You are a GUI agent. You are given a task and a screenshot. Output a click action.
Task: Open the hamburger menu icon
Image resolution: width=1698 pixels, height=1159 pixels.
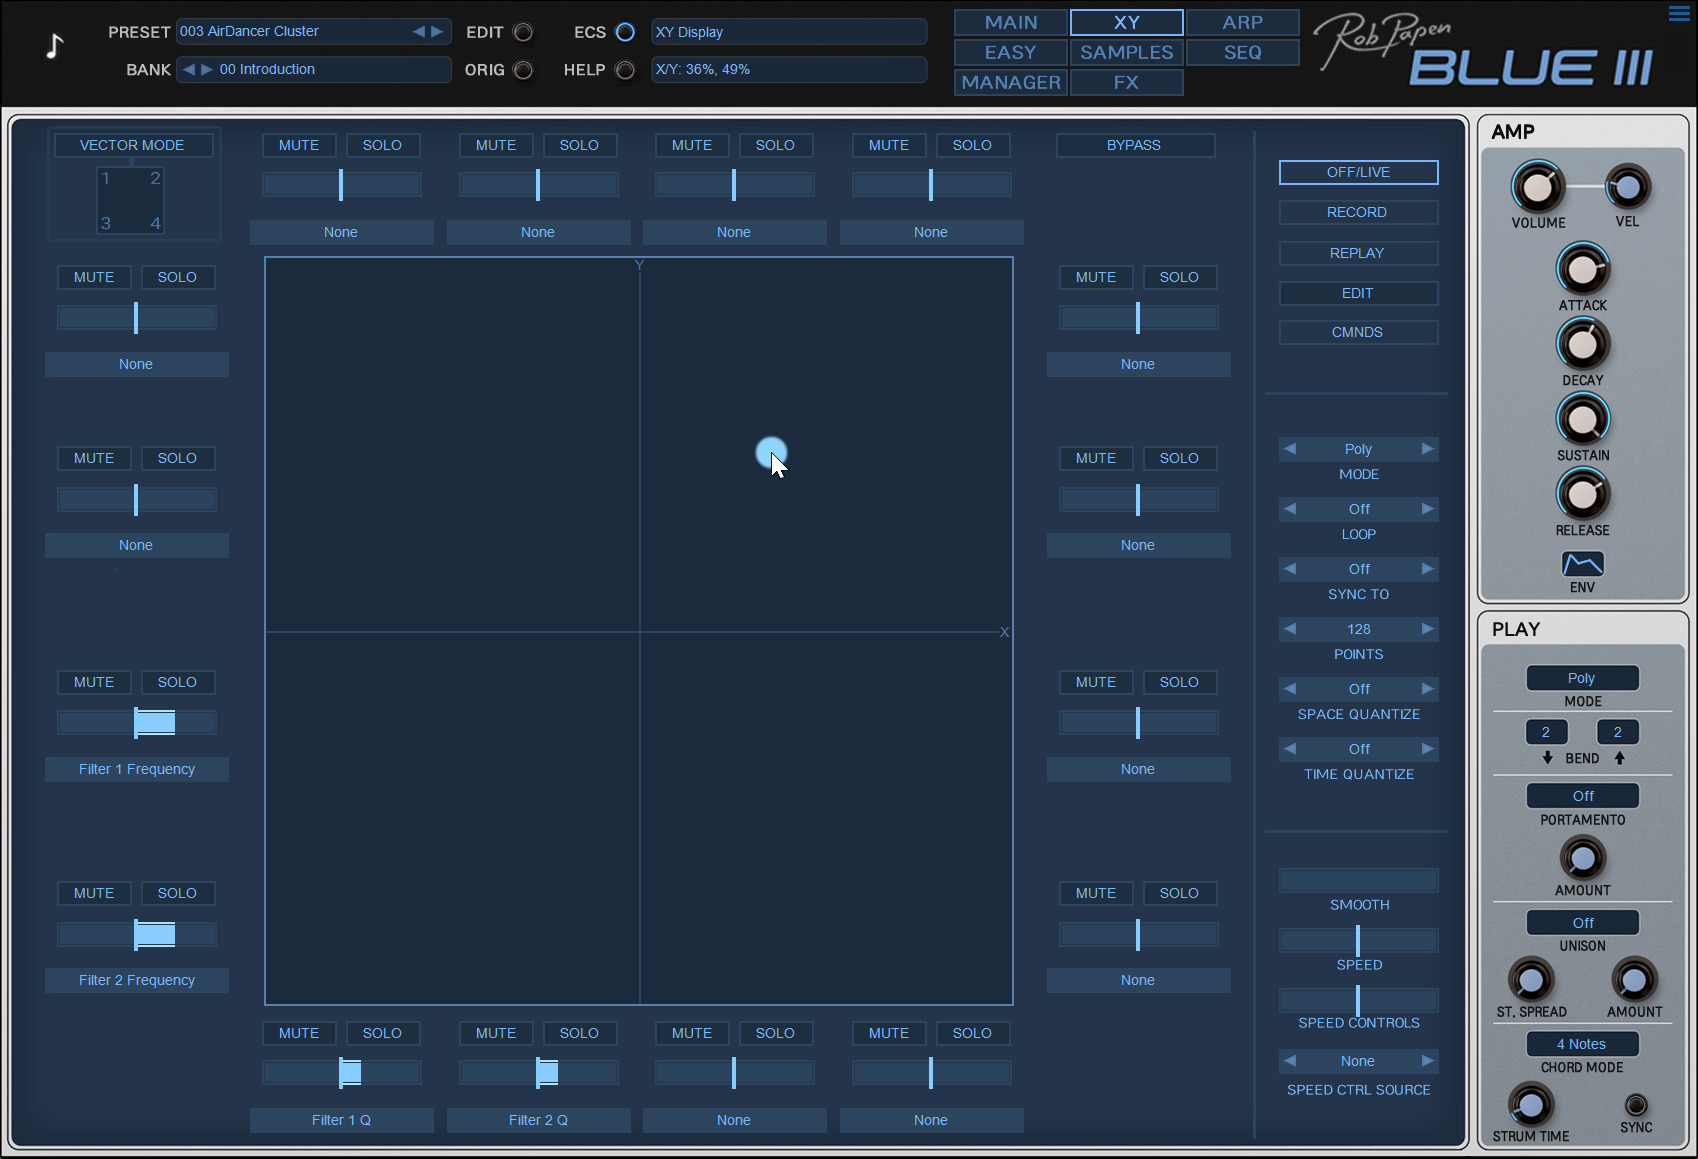(x=1679, y=13)
